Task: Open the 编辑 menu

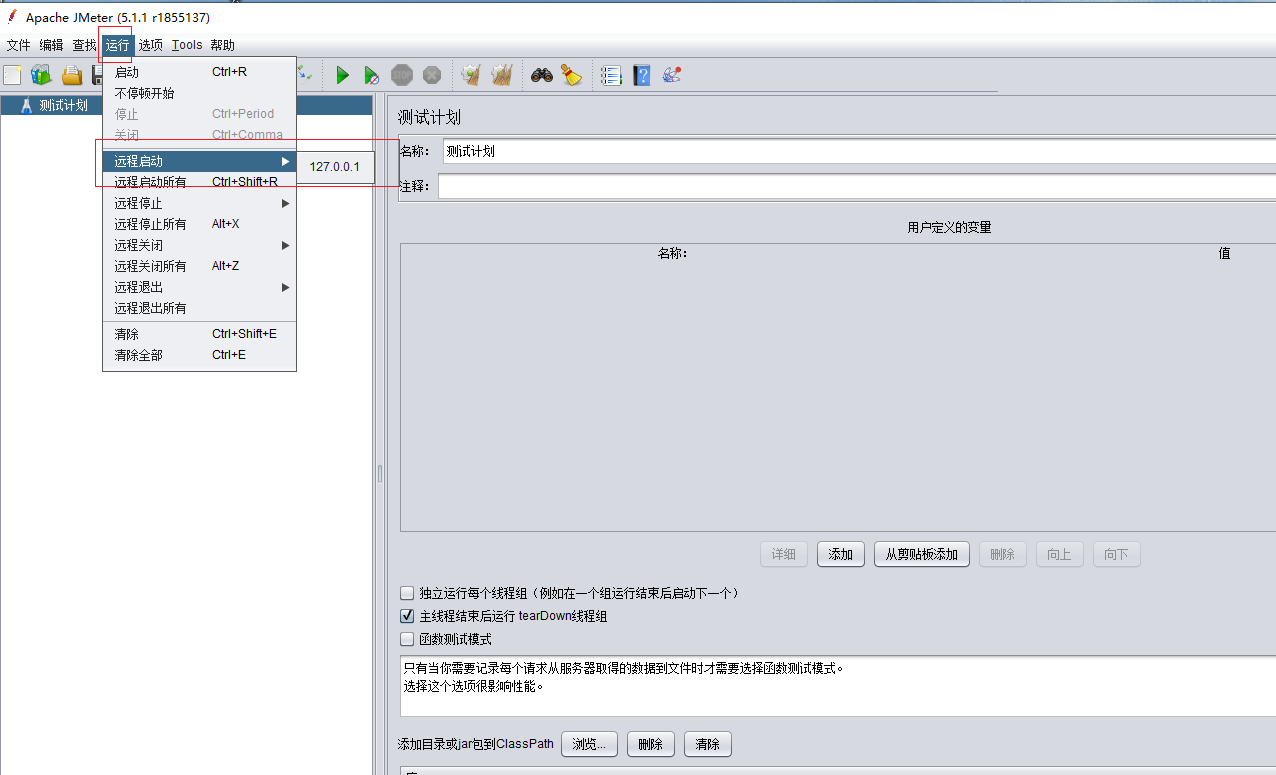Action: (51, 45)
